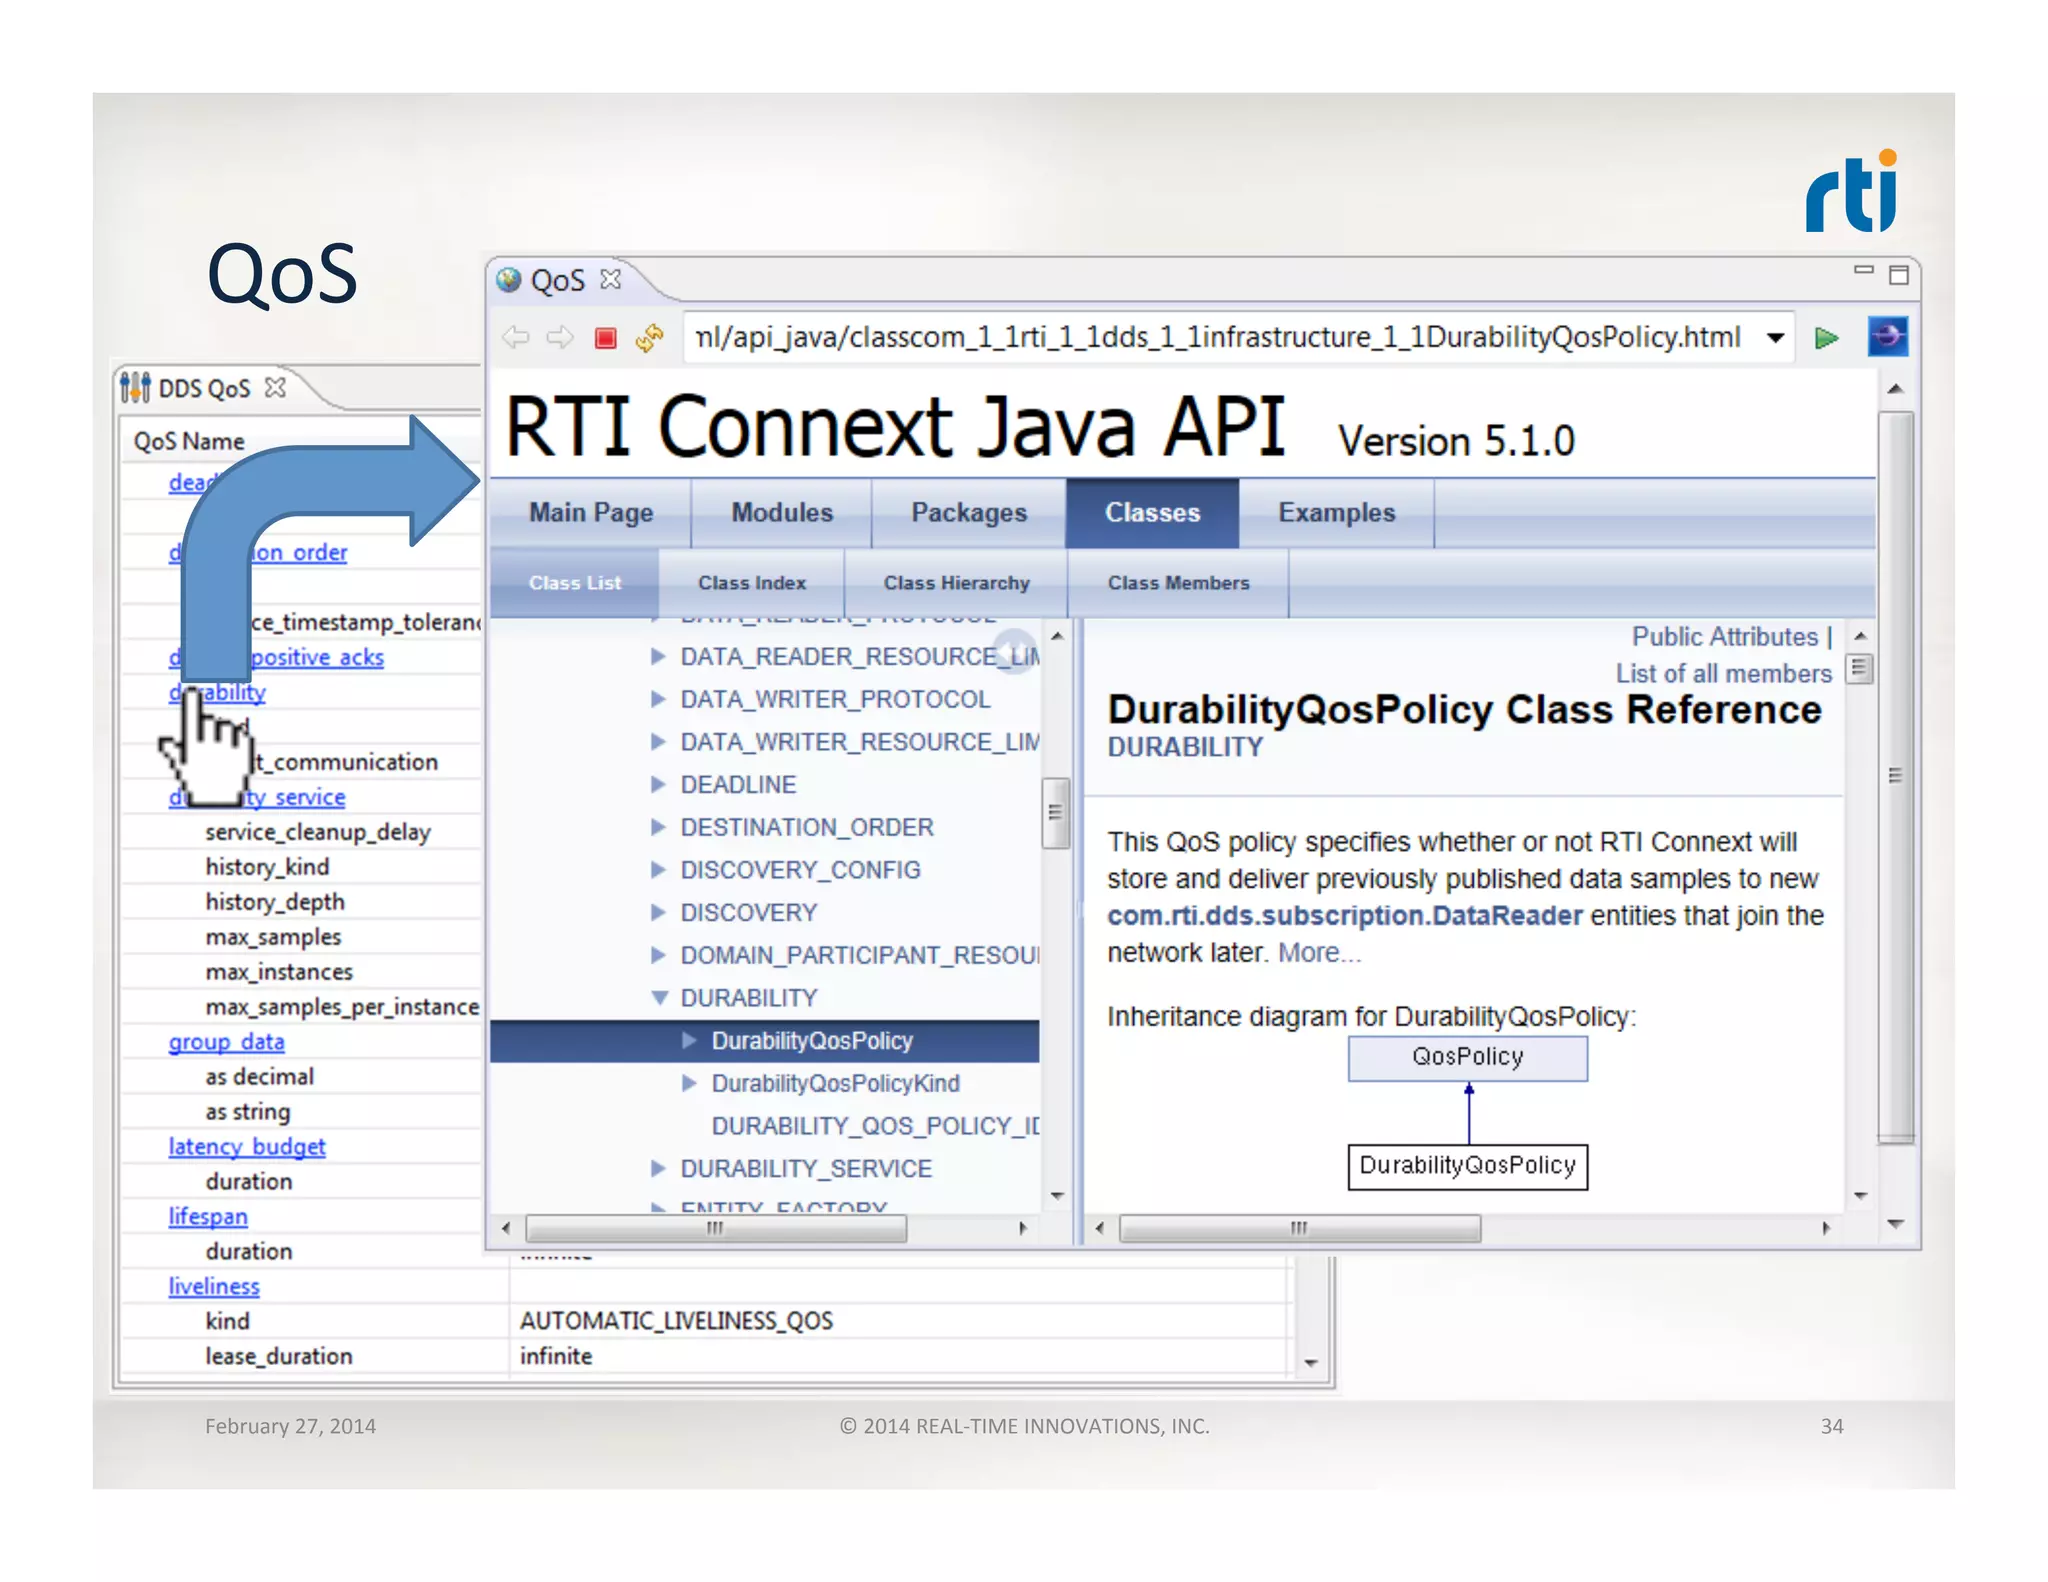Image resolution: width=2048 pixels, height=1582 pixels.
Task: Click the red Stop loading icon
Action: click(x=605, y=338)
